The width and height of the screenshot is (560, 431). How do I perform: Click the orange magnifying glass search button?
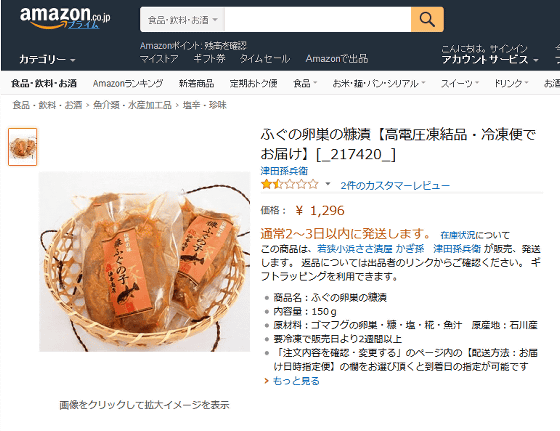click(427, 20)
